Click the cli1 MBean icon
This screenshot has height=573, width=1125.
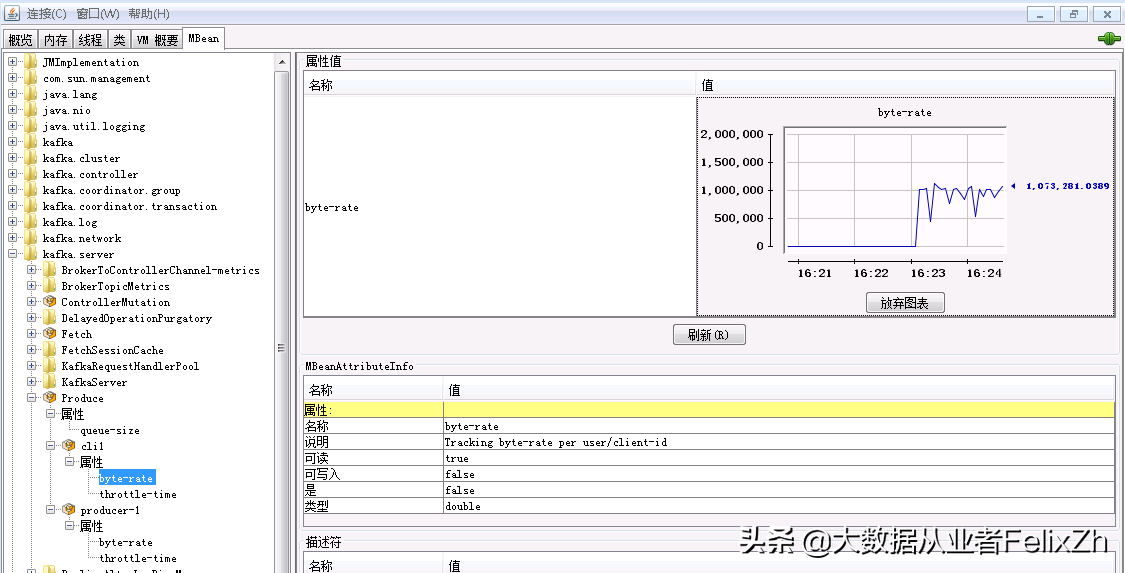pyautogui.click(x=68, y=446)
